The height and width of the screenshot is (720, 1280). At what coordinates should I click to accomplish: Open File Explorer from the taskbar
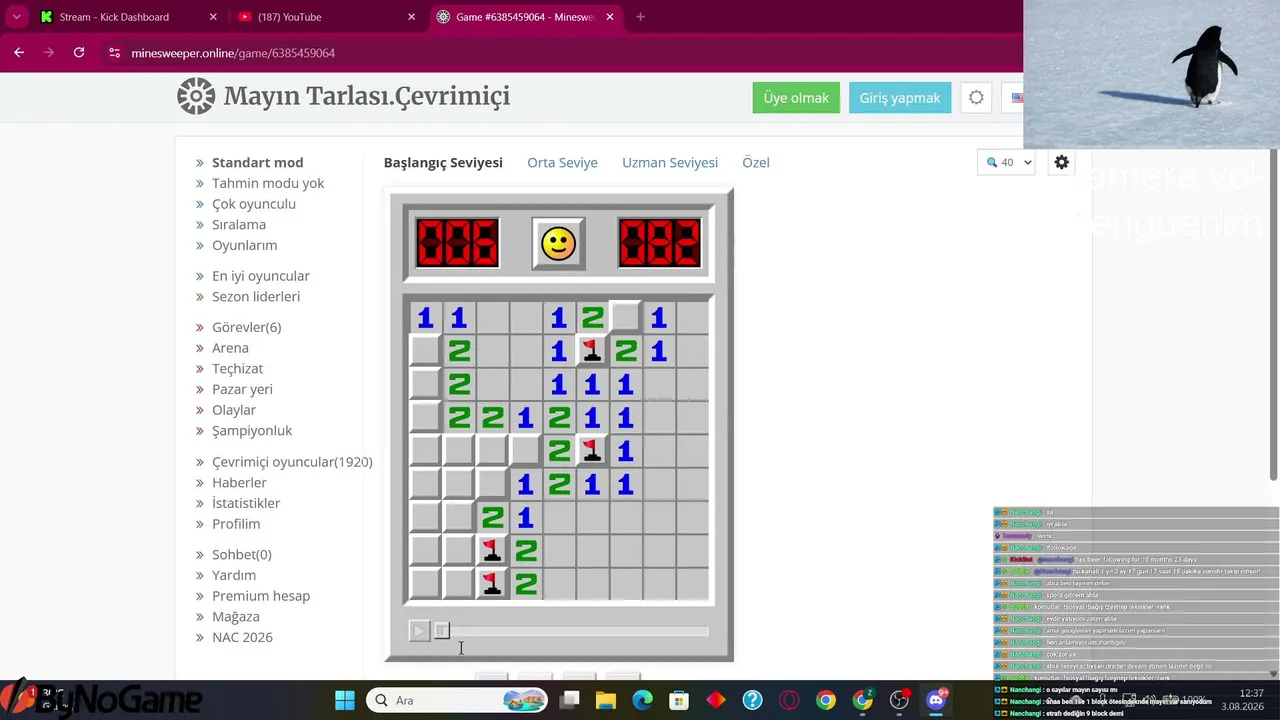click(x=605, y=700)
